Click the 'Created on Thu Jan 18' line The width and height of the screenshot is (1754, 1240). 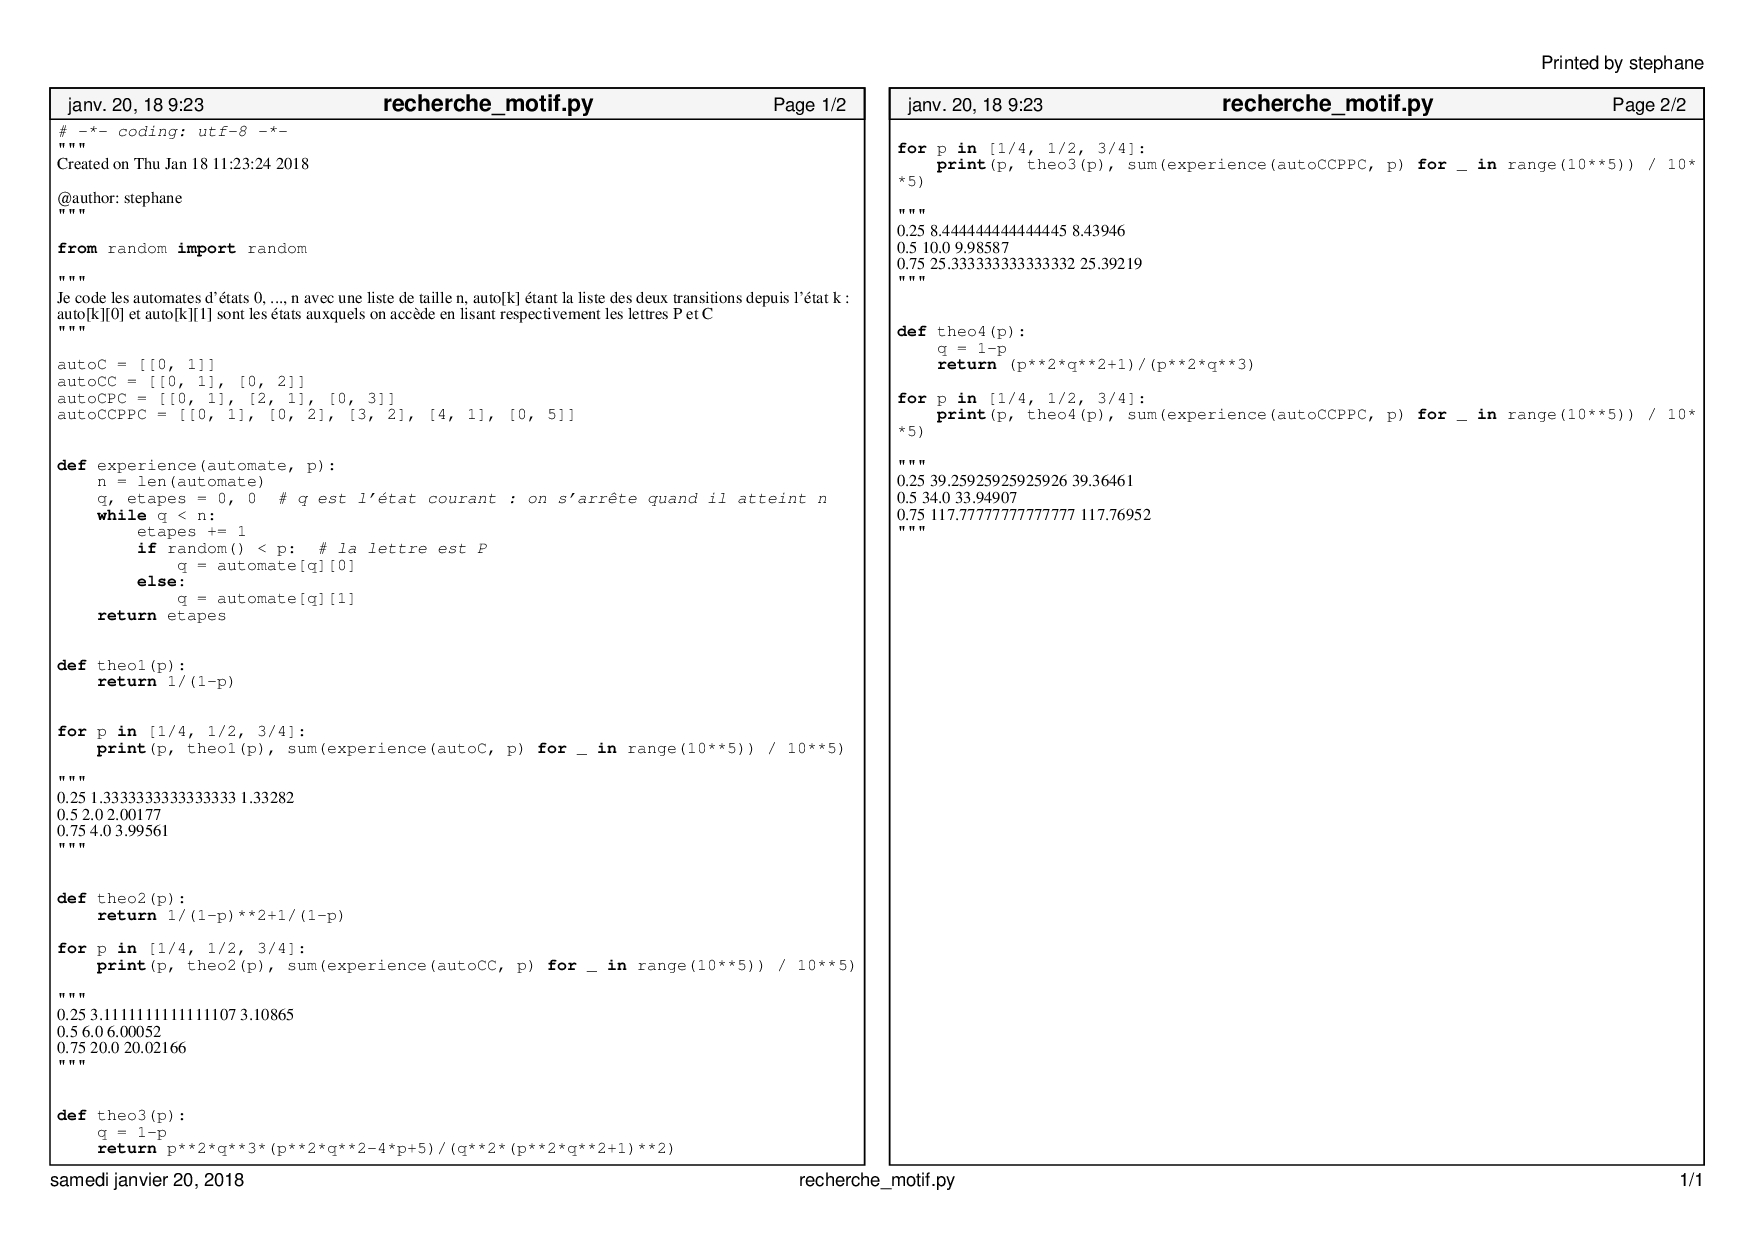[x=182, y=164]
